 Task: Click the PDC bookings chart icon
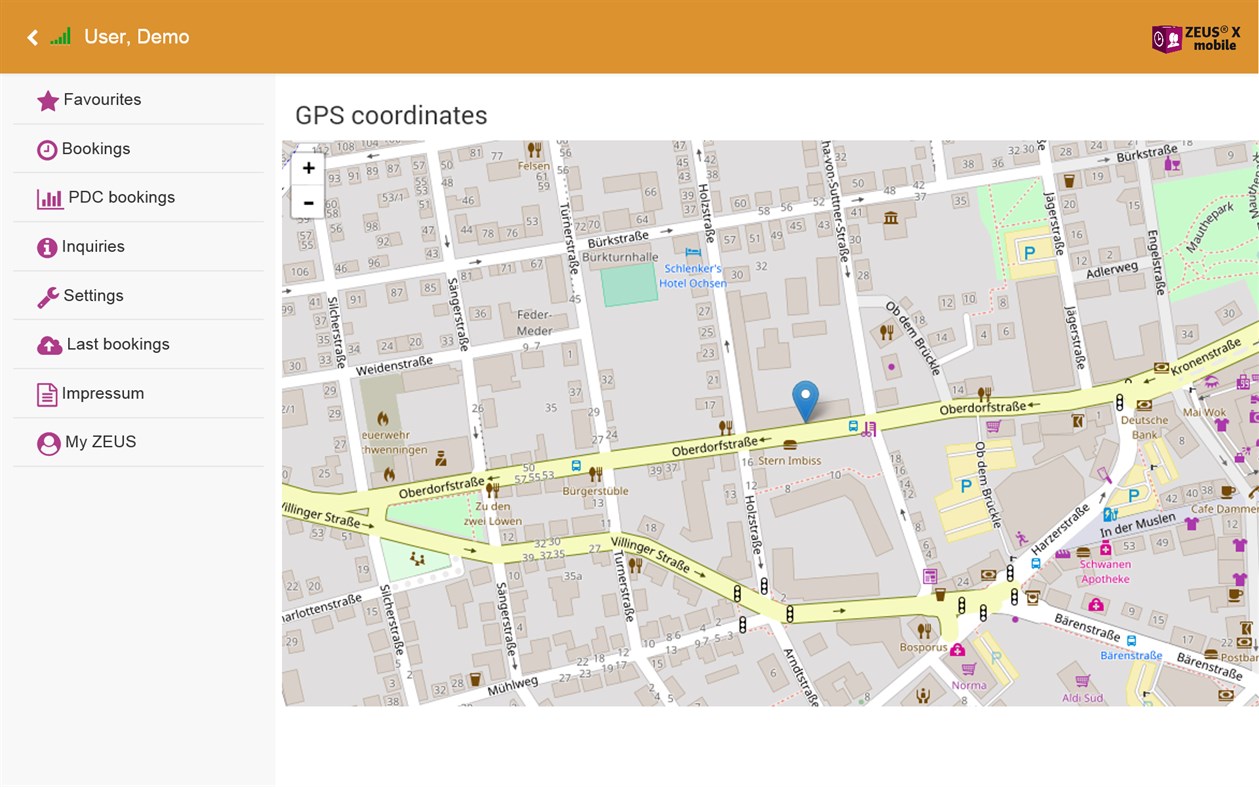coord(50,198)
